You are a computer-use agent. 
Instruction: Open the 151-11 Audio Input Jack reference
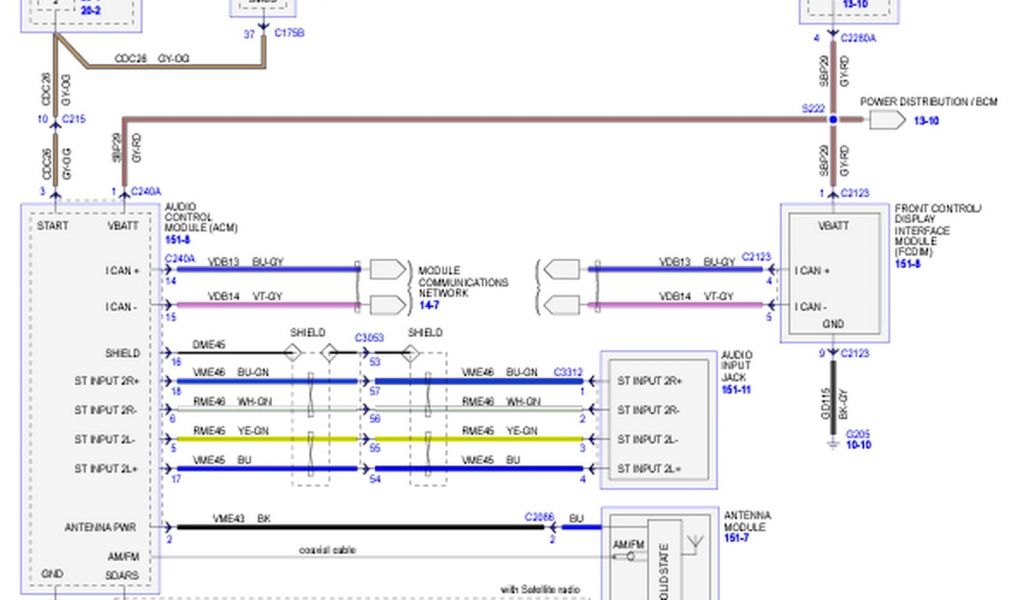pos(736,388)
